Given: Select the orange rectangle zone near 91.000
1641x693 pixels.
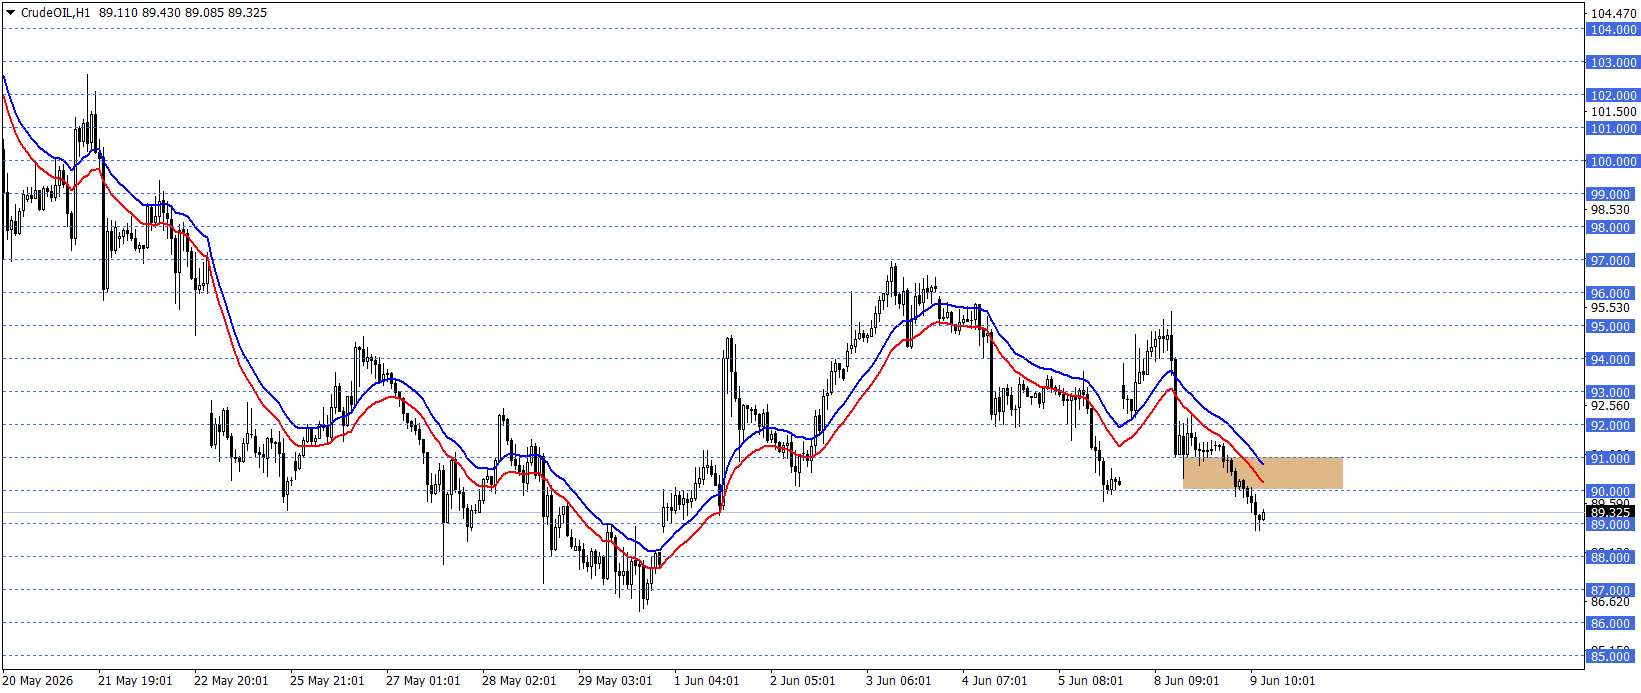Looking at the screenshot, I should tap(1262, 473).
